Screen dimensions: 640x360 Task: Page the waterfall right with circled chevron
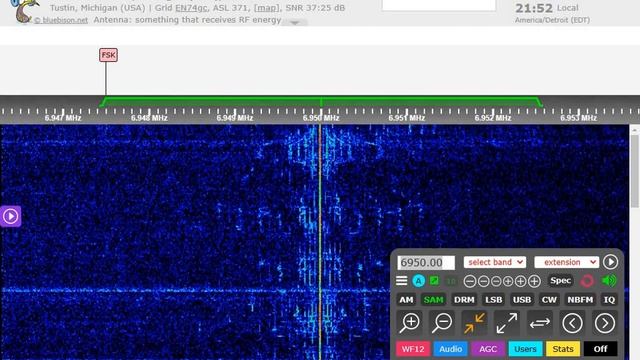605,323
